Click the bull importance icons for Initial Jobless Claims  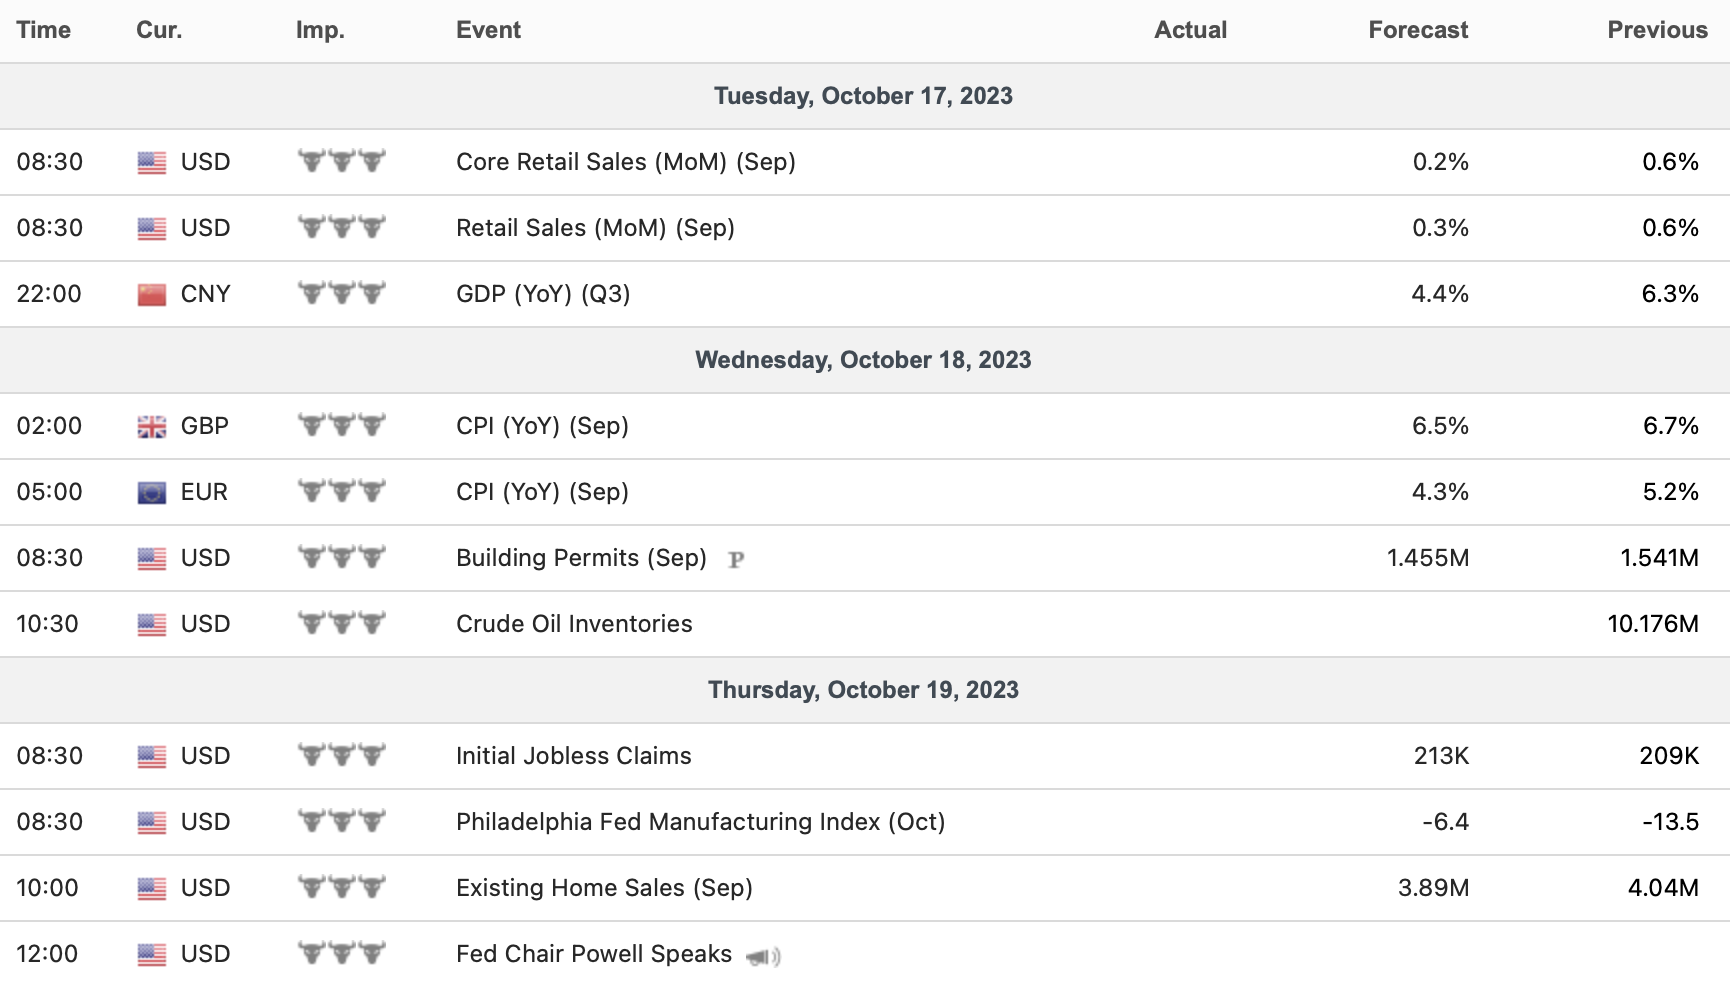pyautogui.click(x=342, y=755)
